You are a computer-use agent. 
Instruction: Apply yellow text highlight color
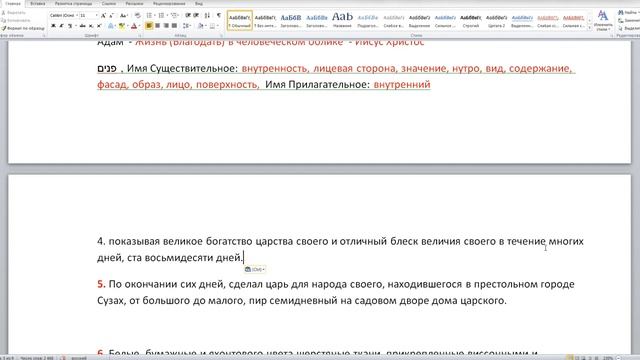click(121, 26)
